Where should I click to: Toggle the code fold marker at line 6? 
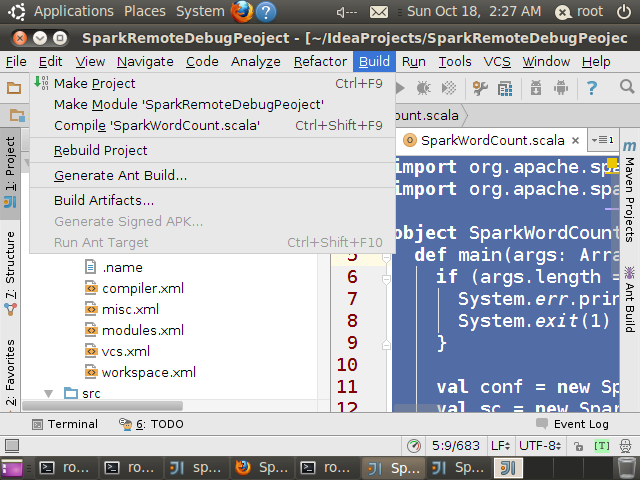(x=386, y=279)
